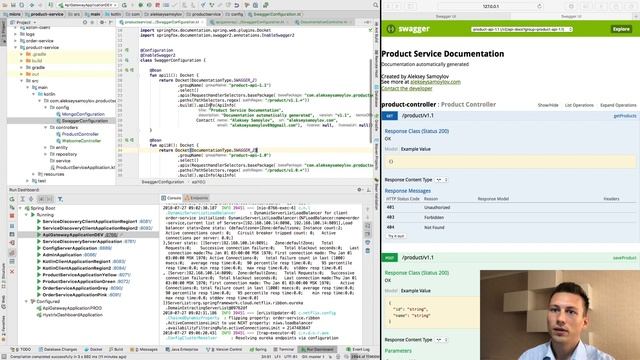Click List Operations for product-controller
Screen dimensions: 640x360
click(579, 105)
